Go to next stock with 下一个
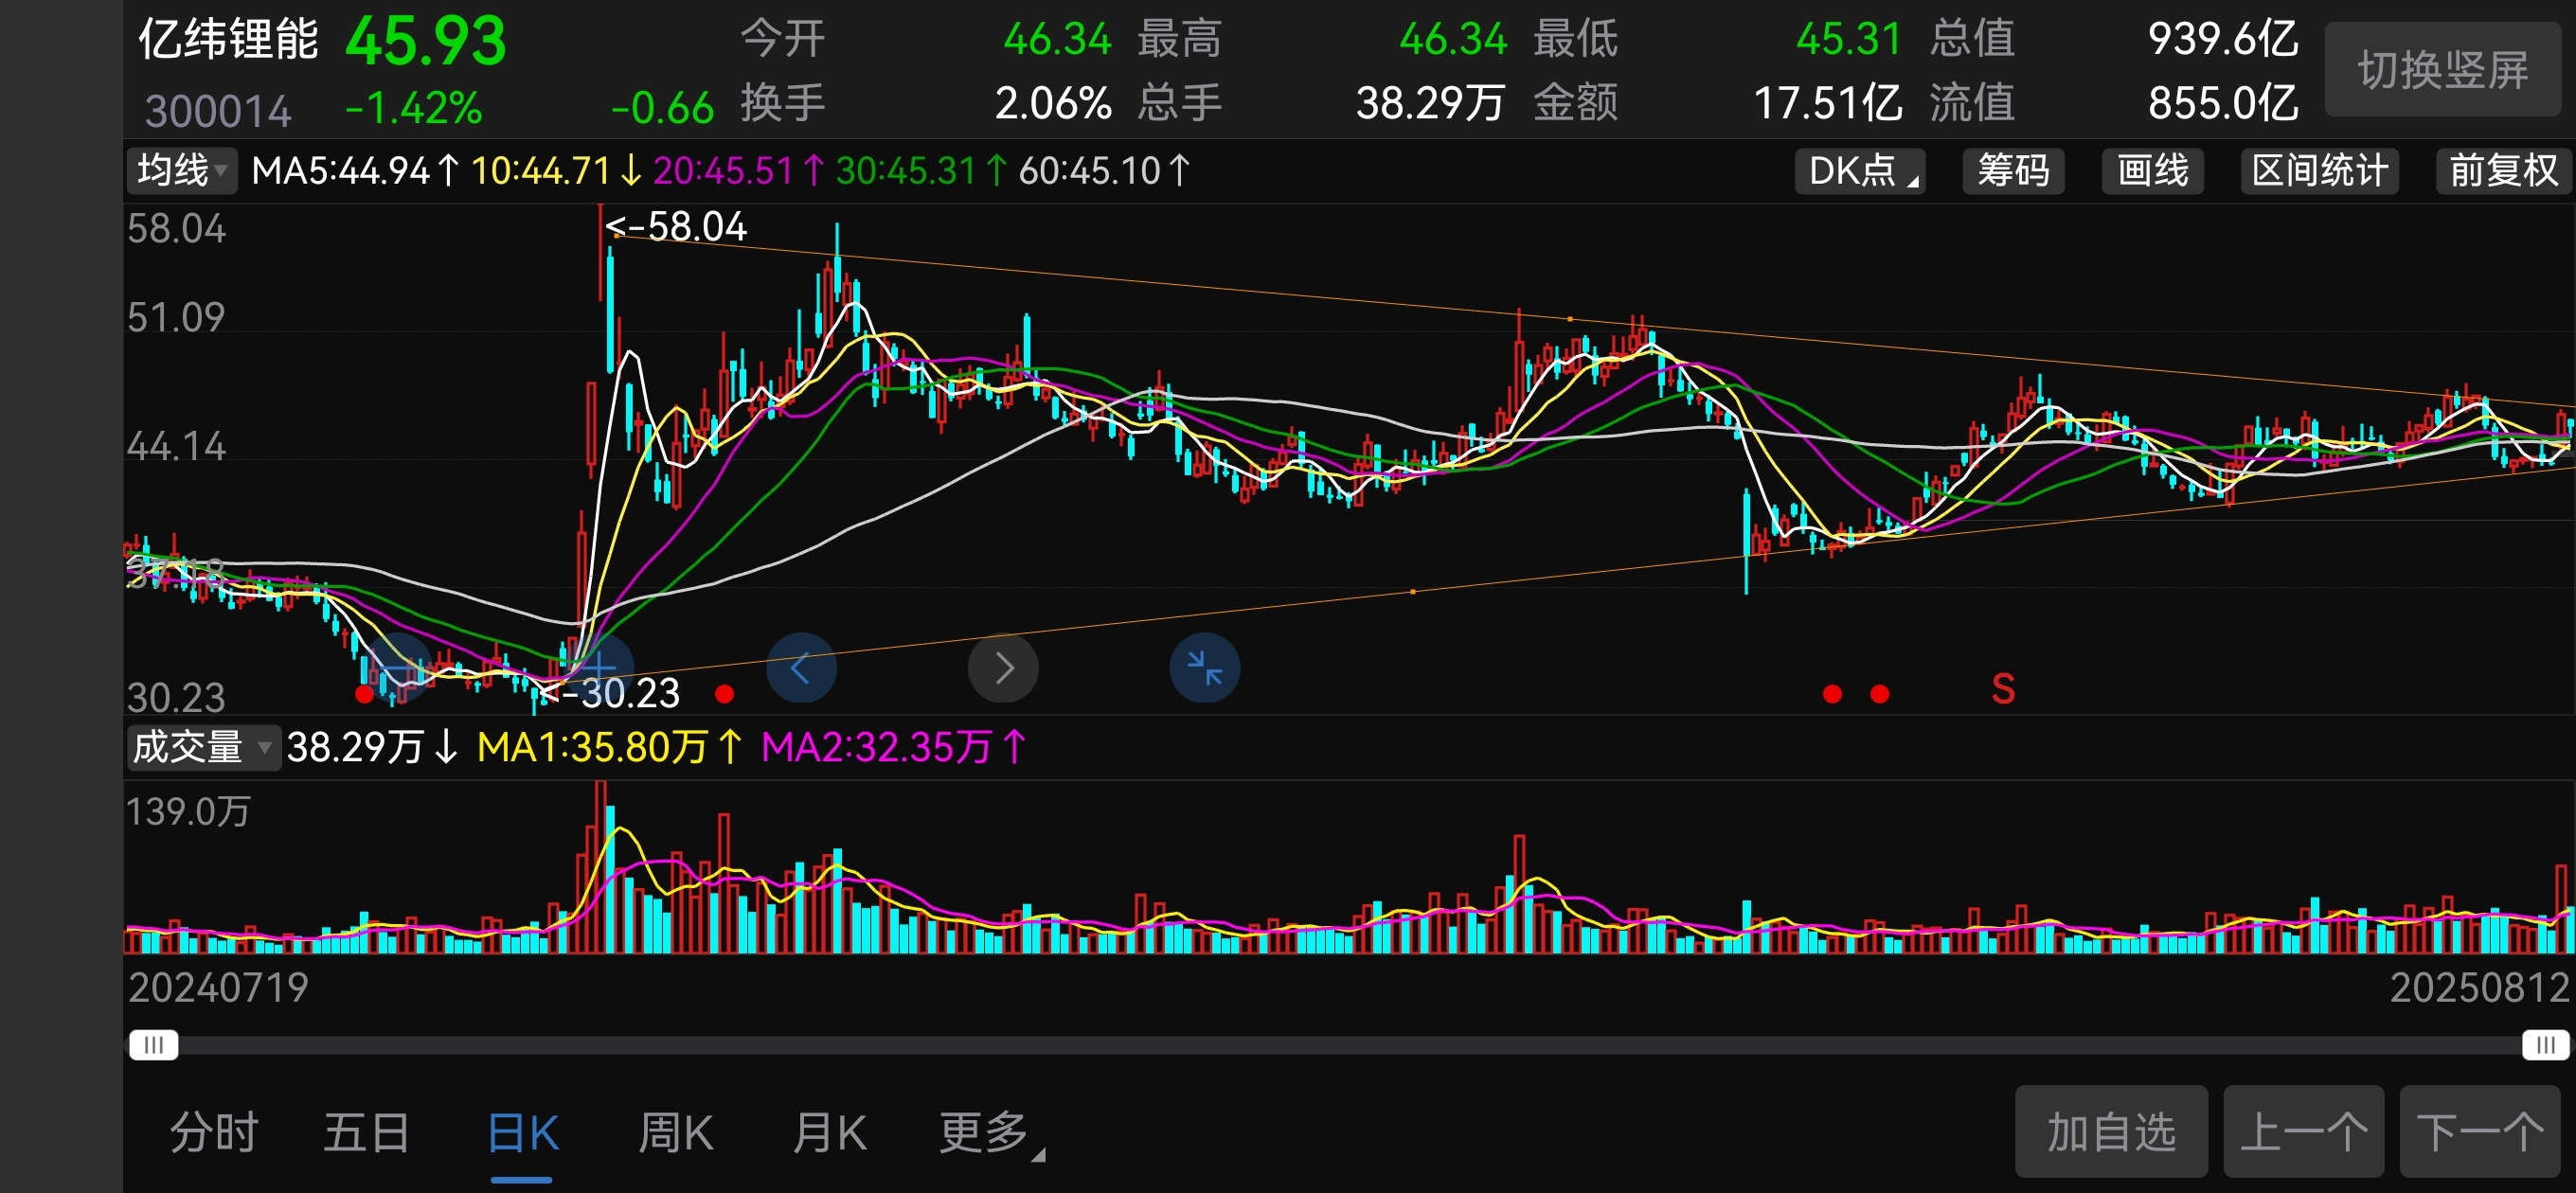Screen dimensions: 2576x1193 coord(2480,1132)
